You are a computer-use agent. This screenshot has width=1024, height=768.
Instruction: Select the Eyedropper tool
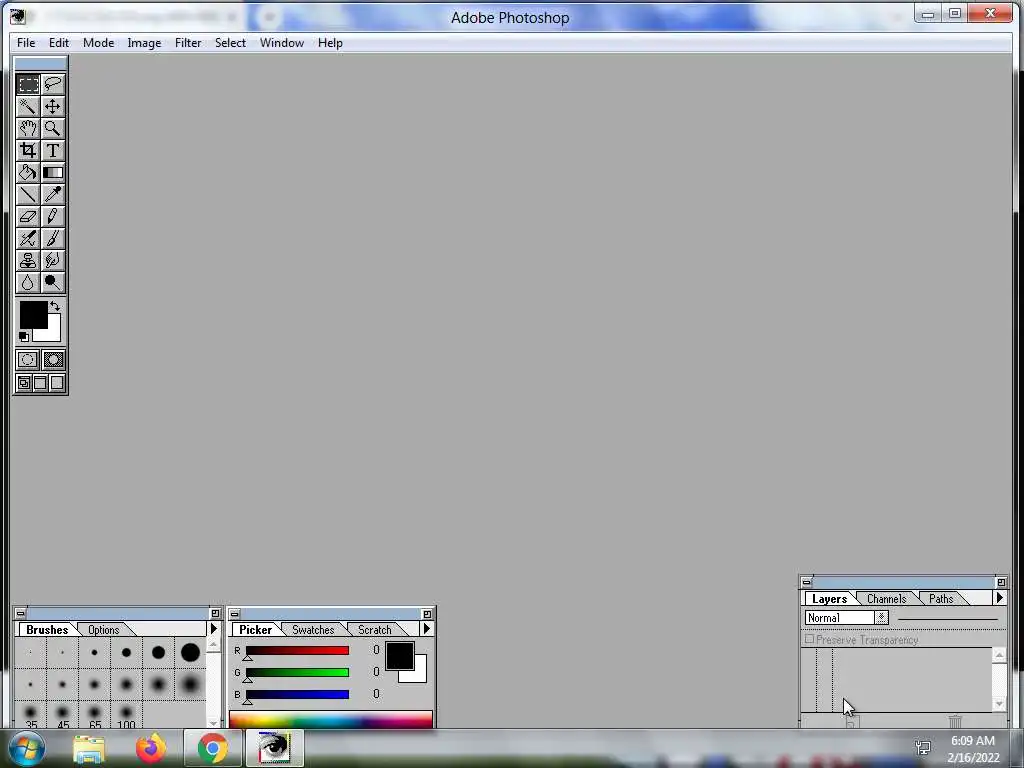(53, 195)
